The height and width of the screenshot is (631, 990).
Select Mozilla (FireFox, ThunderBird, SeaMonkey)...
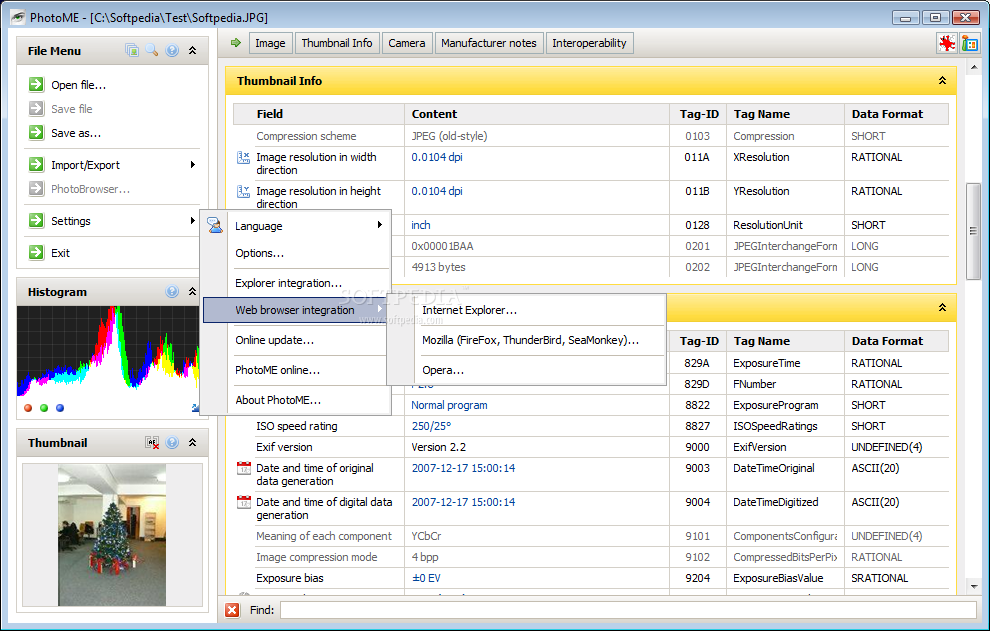point(531,340)
